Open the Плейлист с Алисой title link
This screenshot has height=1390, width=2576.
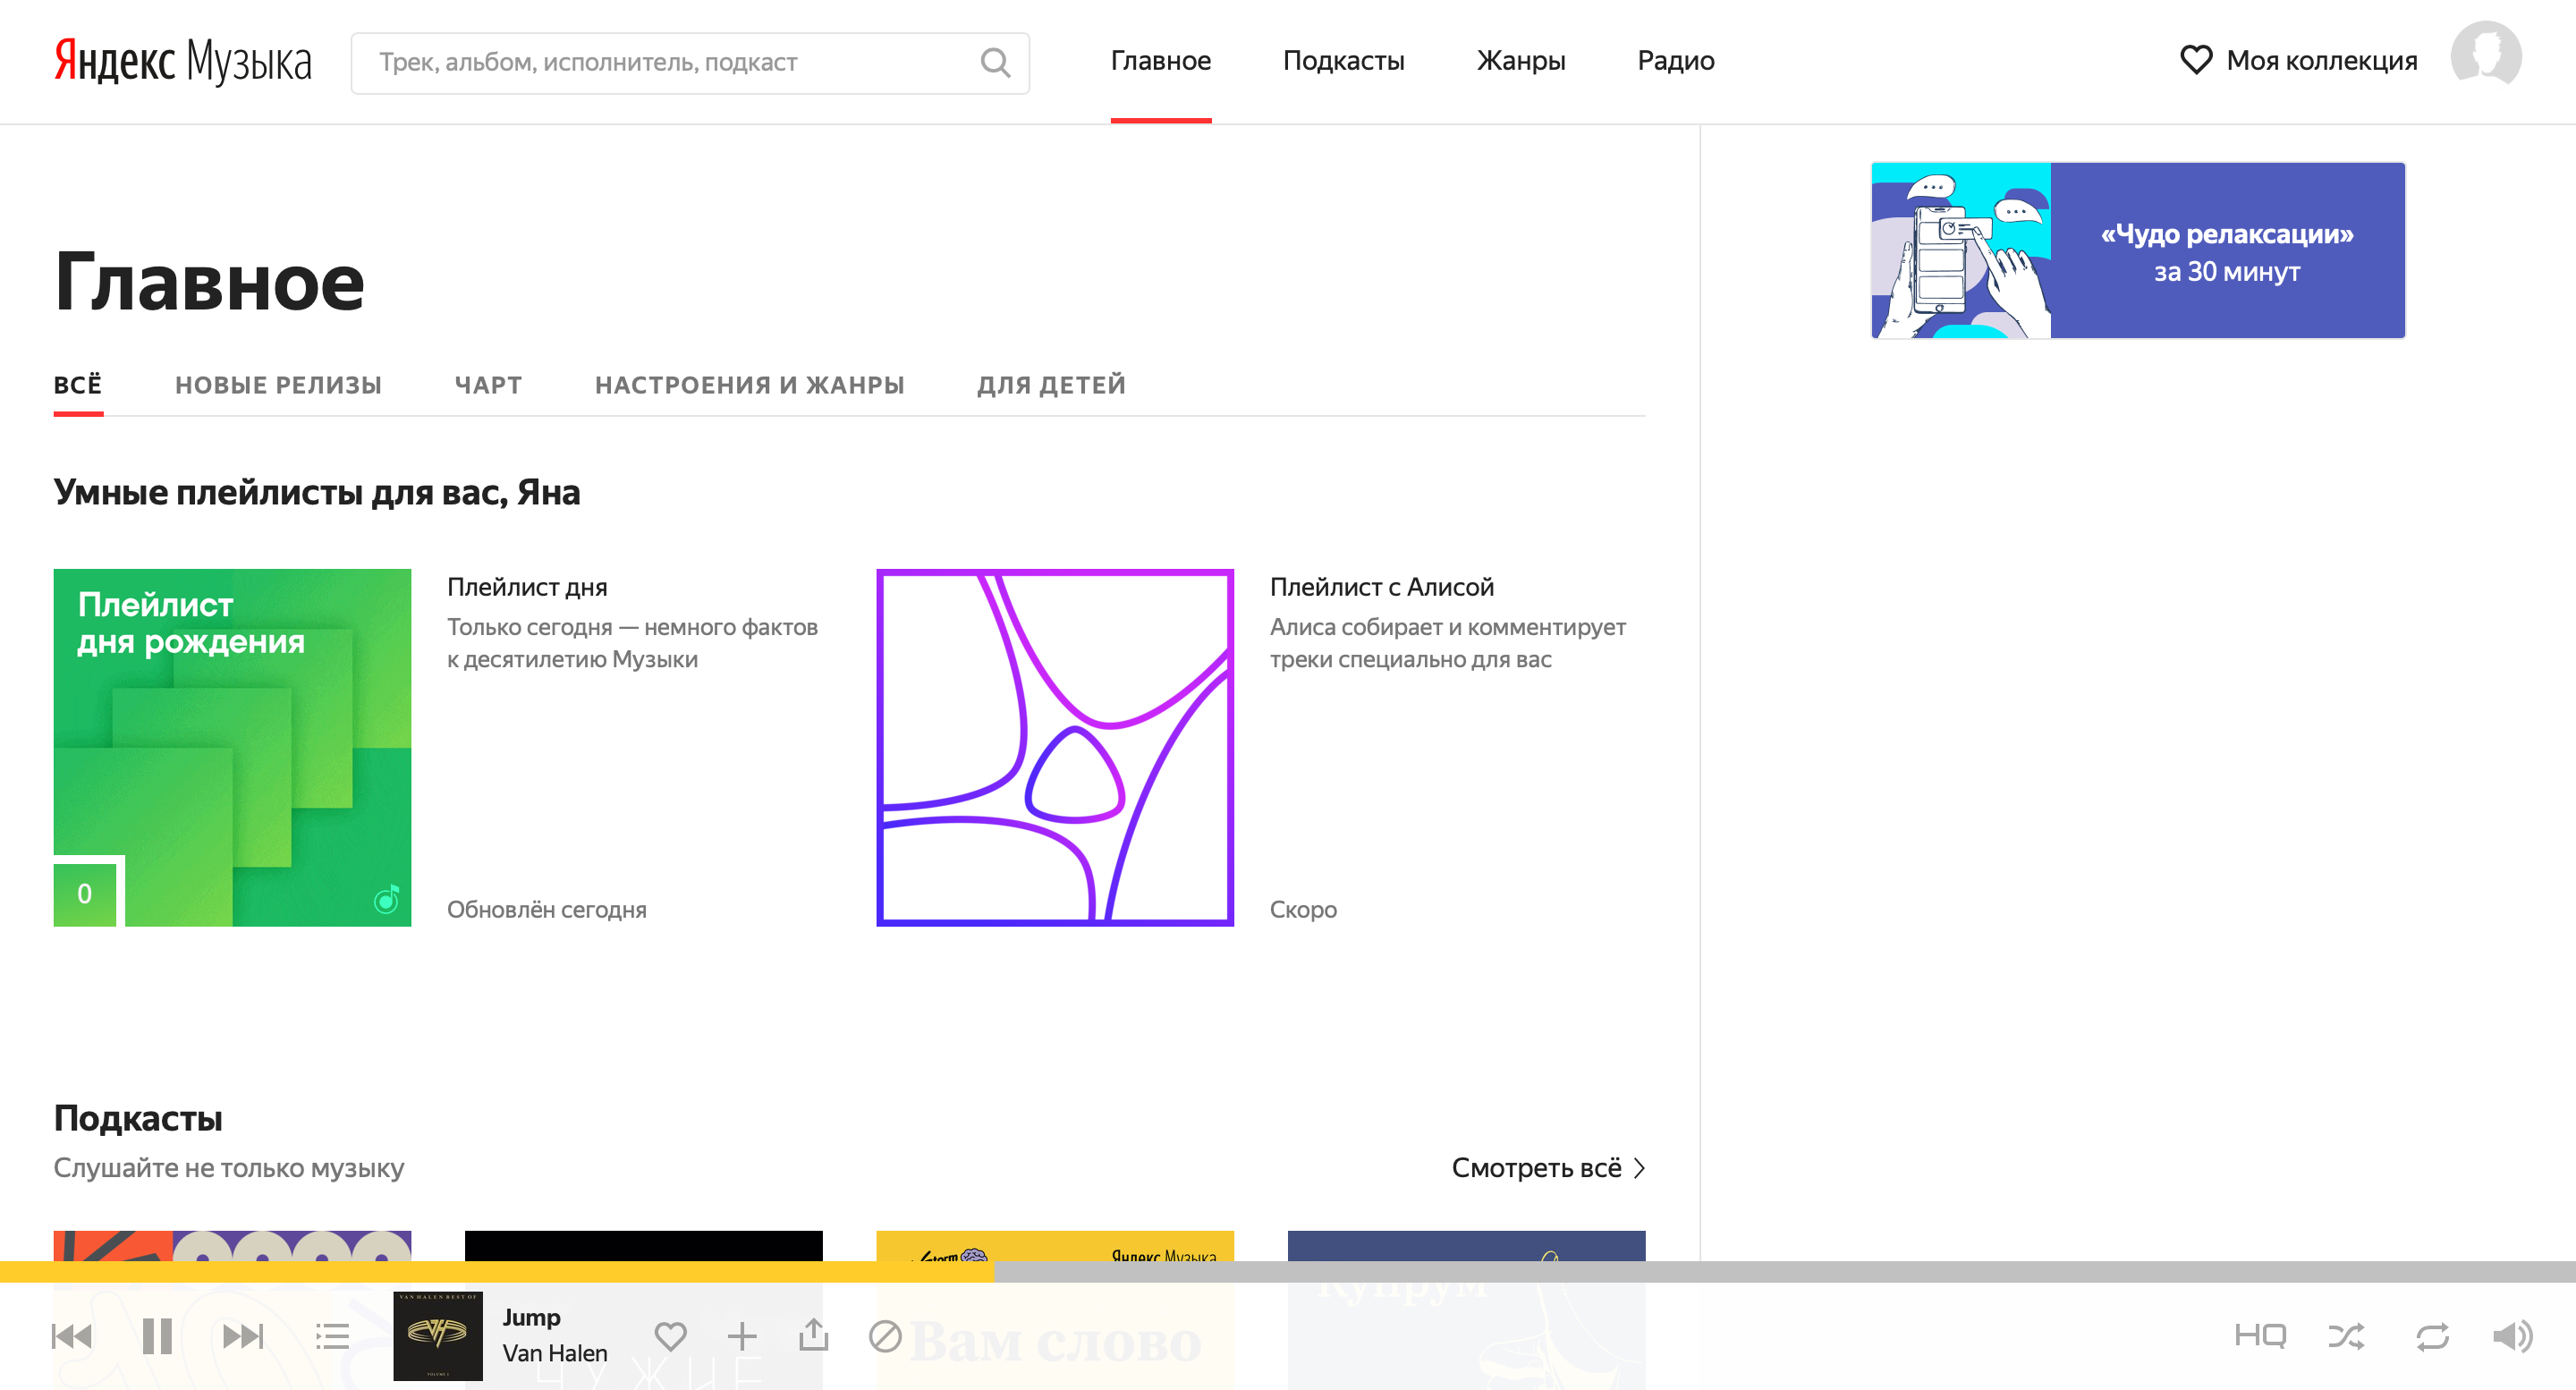[x=1381, y=587]
